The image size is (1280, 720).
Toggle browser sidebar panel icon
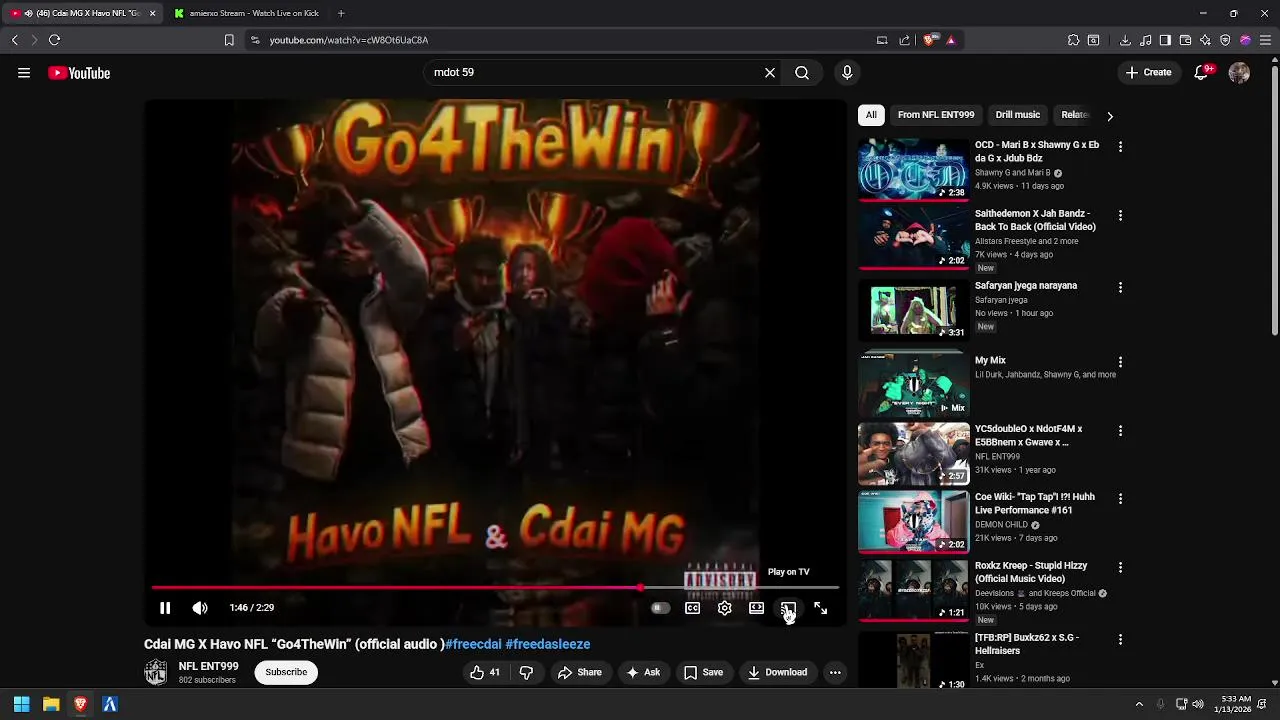coord(1165,40)
